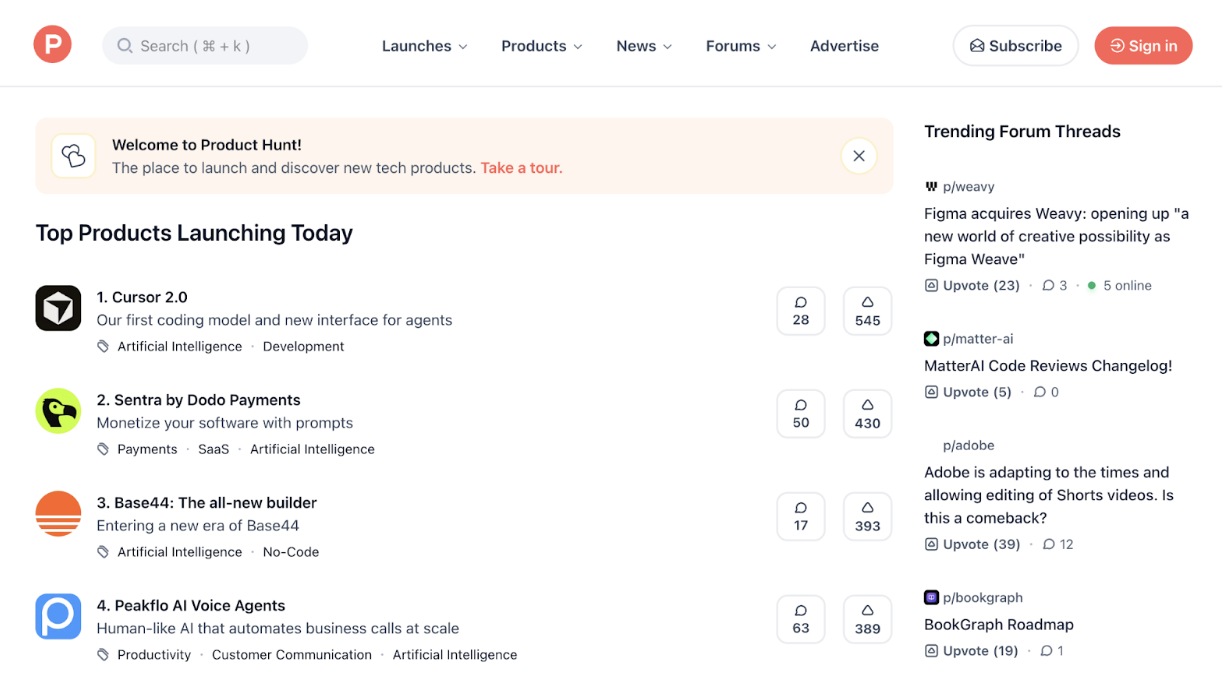The image size is (1222, 696).
Task: Open the Peakflo AI Voice Agents icon
Action: pos(58,617)
